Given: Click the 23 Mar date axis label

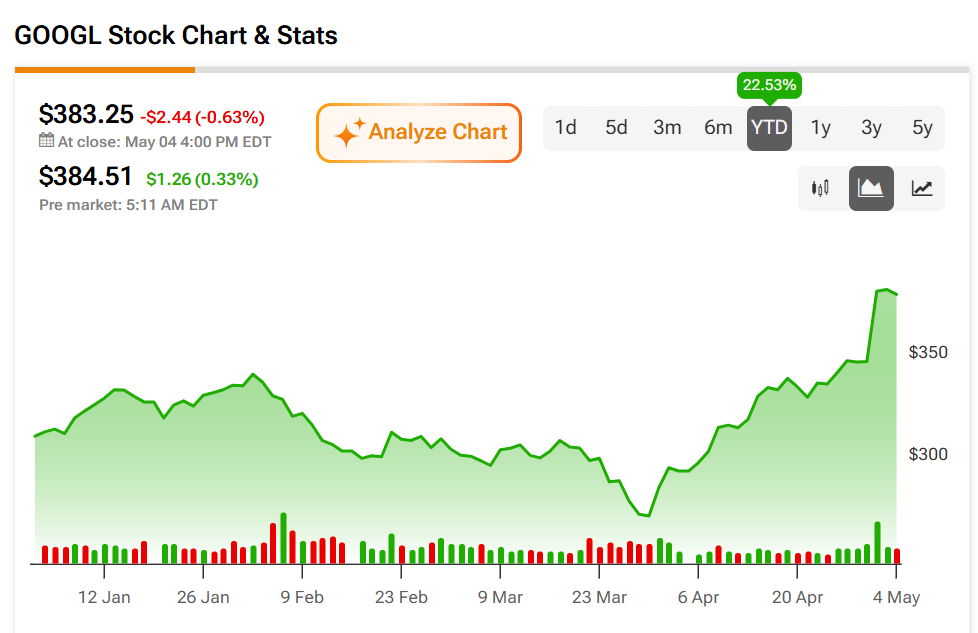Looking at the screenshot, I should click(x=599, y=597).
